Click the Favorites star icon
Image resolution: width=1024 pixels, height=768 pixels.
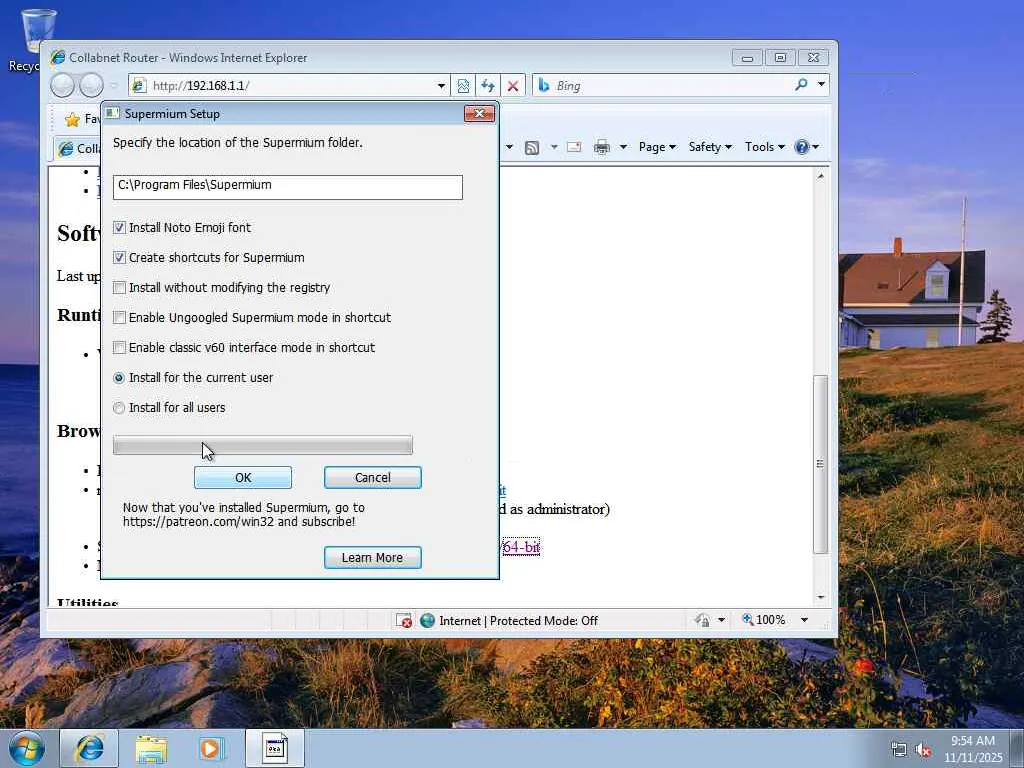[72, 119]
